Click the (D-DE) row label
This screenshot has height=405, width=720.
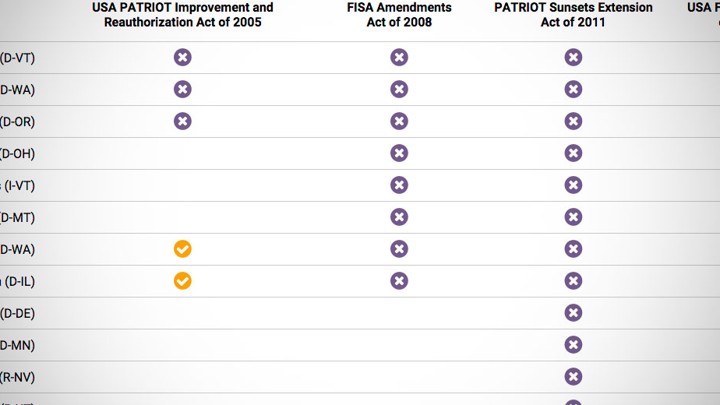(x=17, y=314)
